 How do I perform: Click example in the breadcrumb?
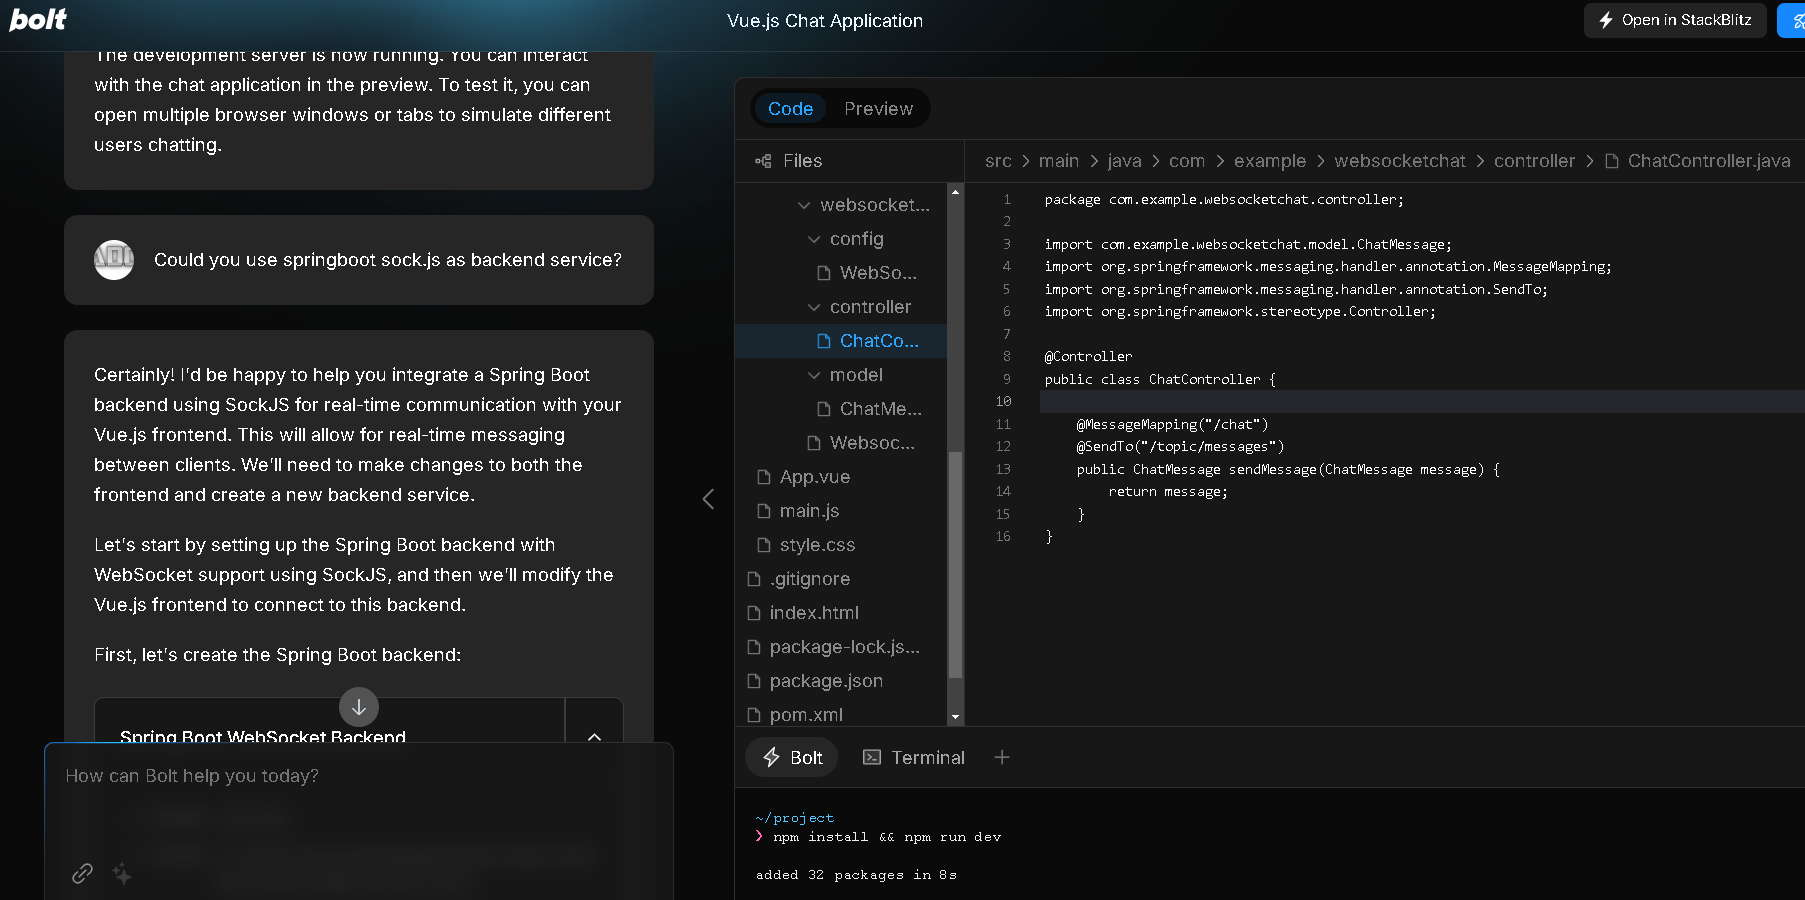(1270, 161)
